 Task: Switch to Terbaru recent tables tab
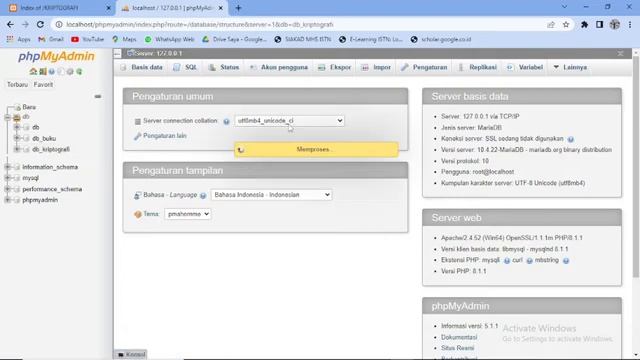click(17, 84)
